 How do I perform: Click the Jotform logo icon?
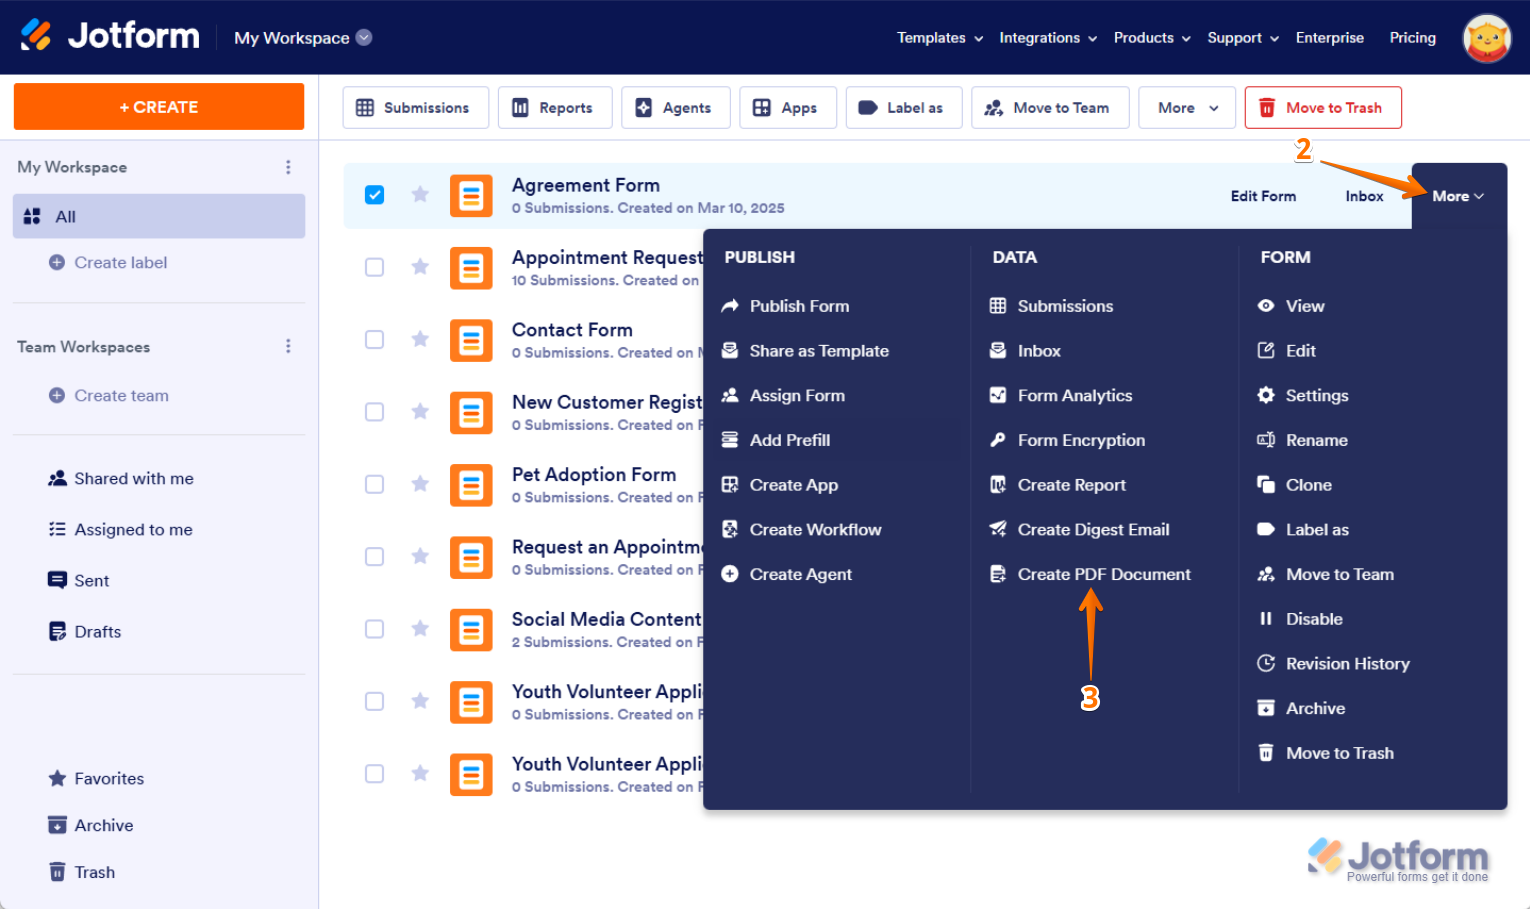(x=37, y=36)
